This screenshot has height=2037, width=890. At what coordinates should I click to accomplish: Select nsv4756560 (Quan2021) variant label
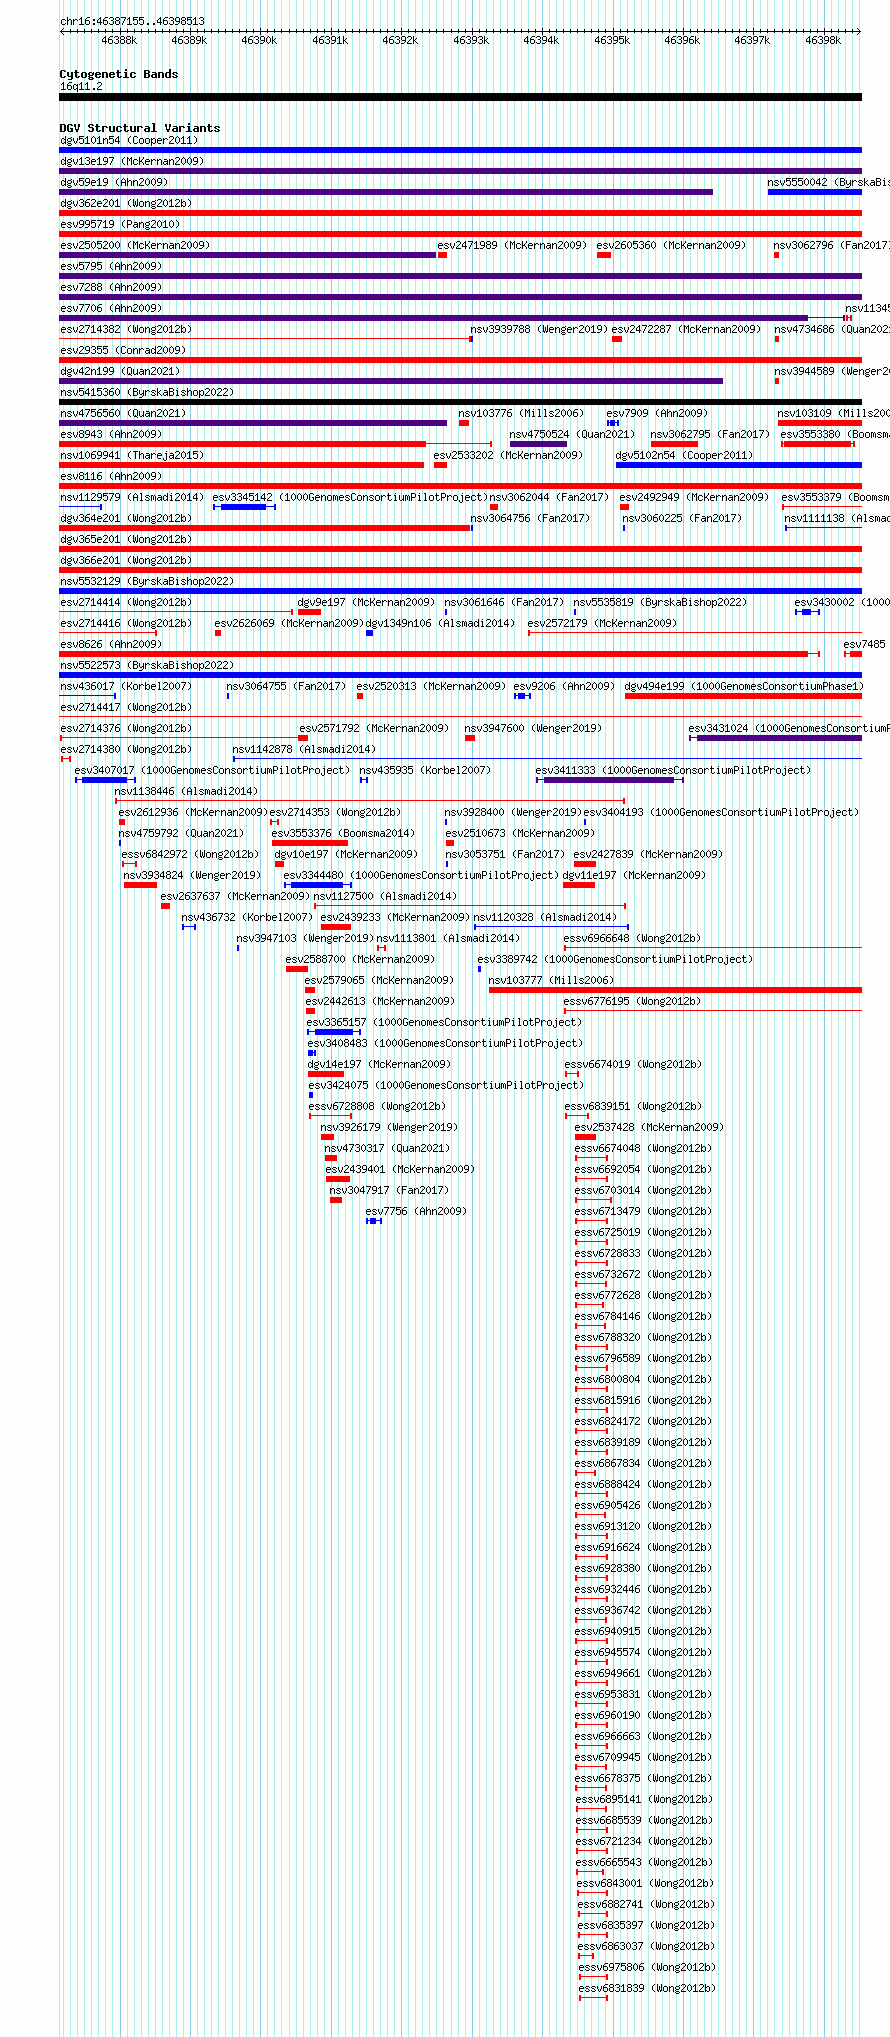pos(123,413)
